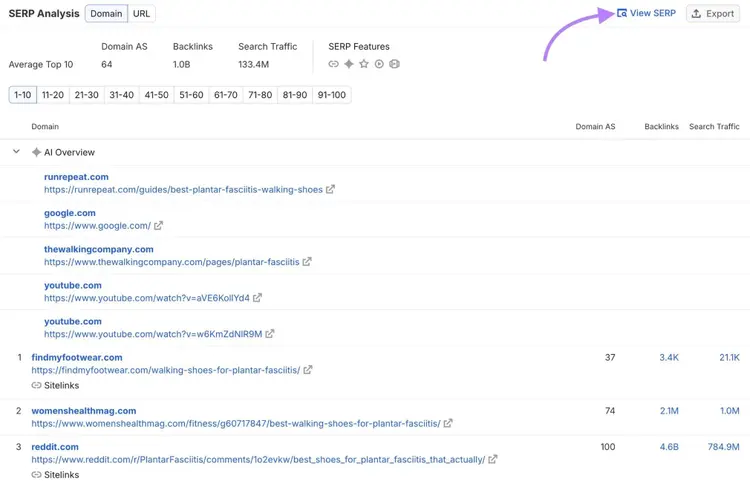Collapse the AI Overview section chevron
The image size is (750, 487).
click(x=16, y=152)
